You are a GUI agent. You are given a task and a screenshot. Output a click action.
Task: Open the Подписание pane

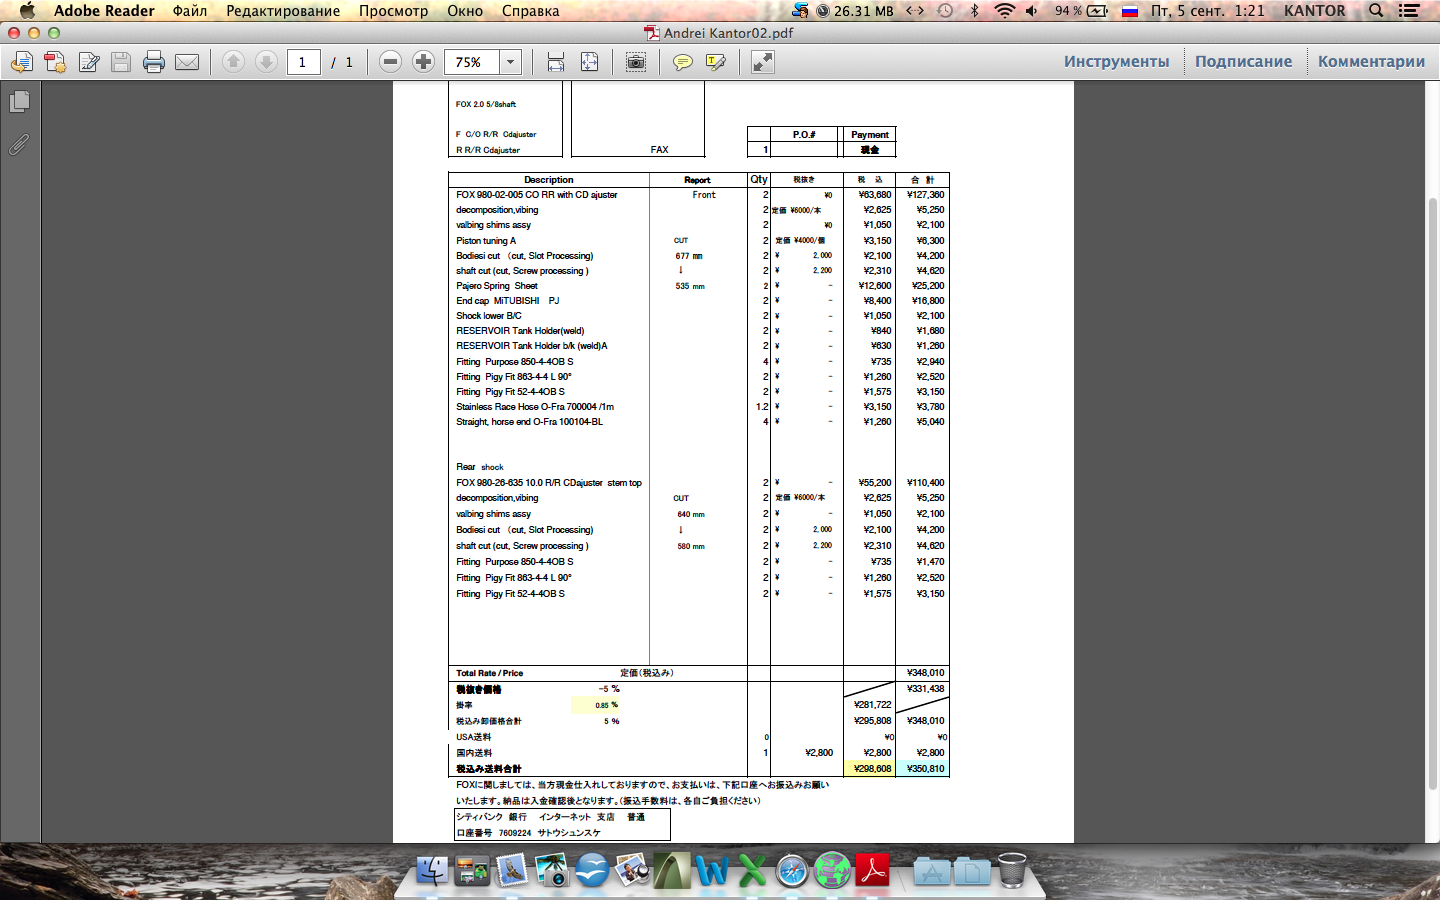pyautogui.click(x=1243, y=61)
